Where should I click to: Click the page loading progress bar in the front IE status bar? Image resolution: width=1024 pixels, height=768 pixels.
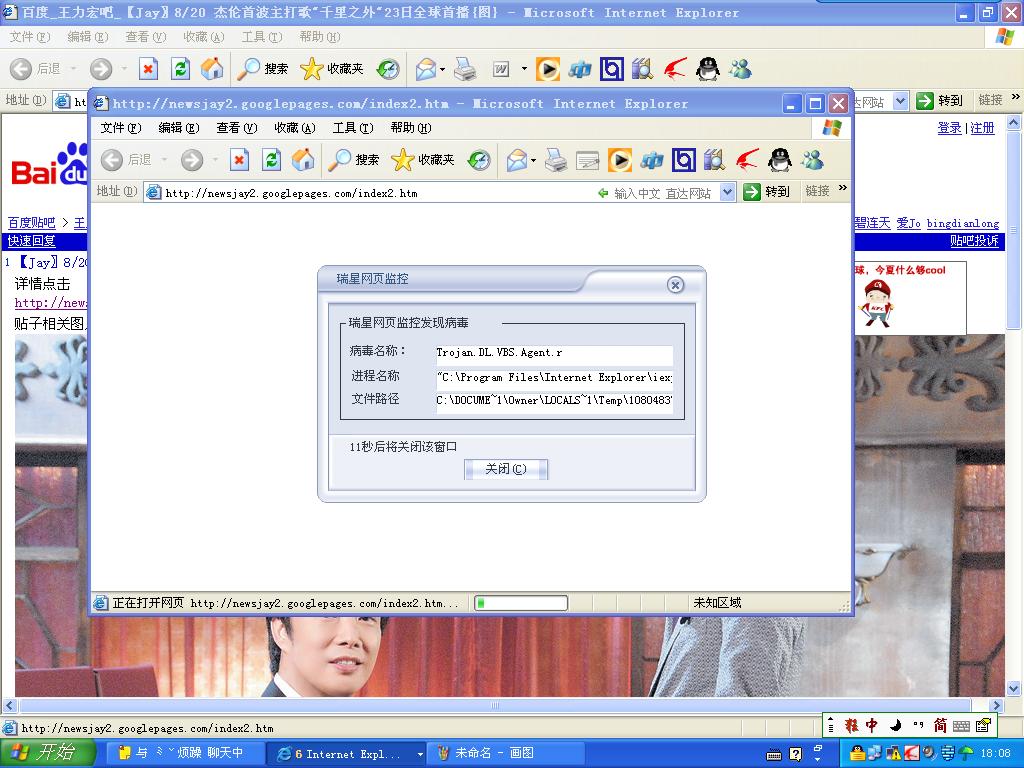click(x=520, y=603)
